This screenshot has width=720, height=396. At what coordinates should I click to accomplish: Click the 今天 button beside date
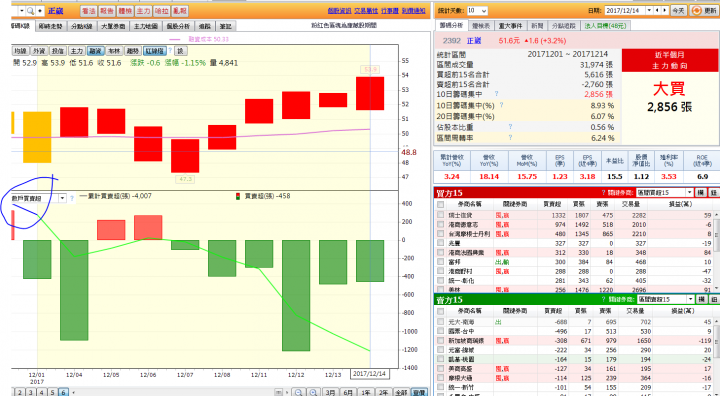click(678, 11)
